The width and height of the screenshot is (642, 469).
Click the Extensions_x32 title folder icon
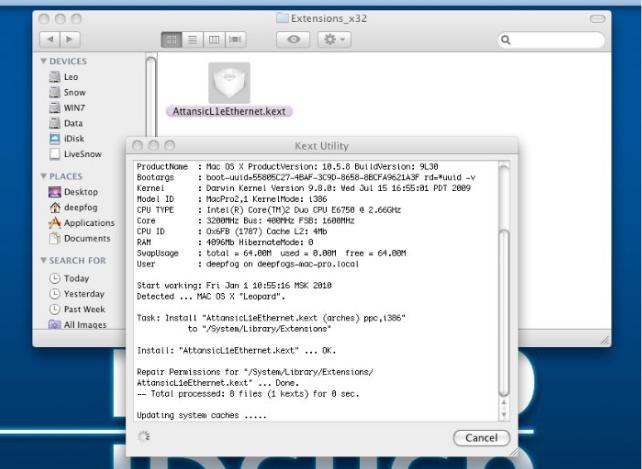coord(282,18)
